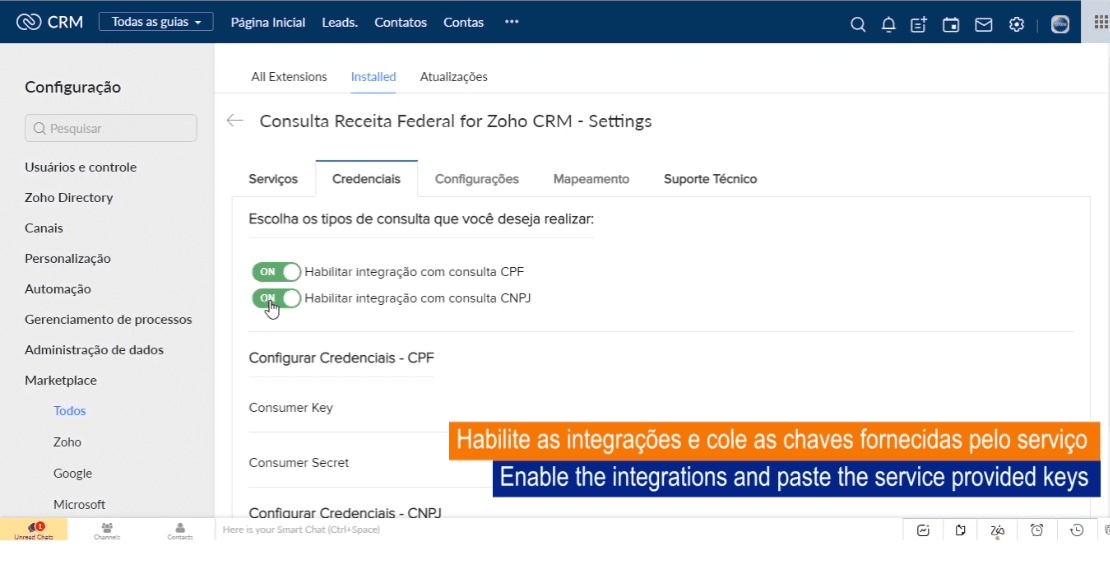This screenshot has height=573, width=1110.
Task: Disable the CNPJ consultation integration toggle
Action: (x=276, y=298)
